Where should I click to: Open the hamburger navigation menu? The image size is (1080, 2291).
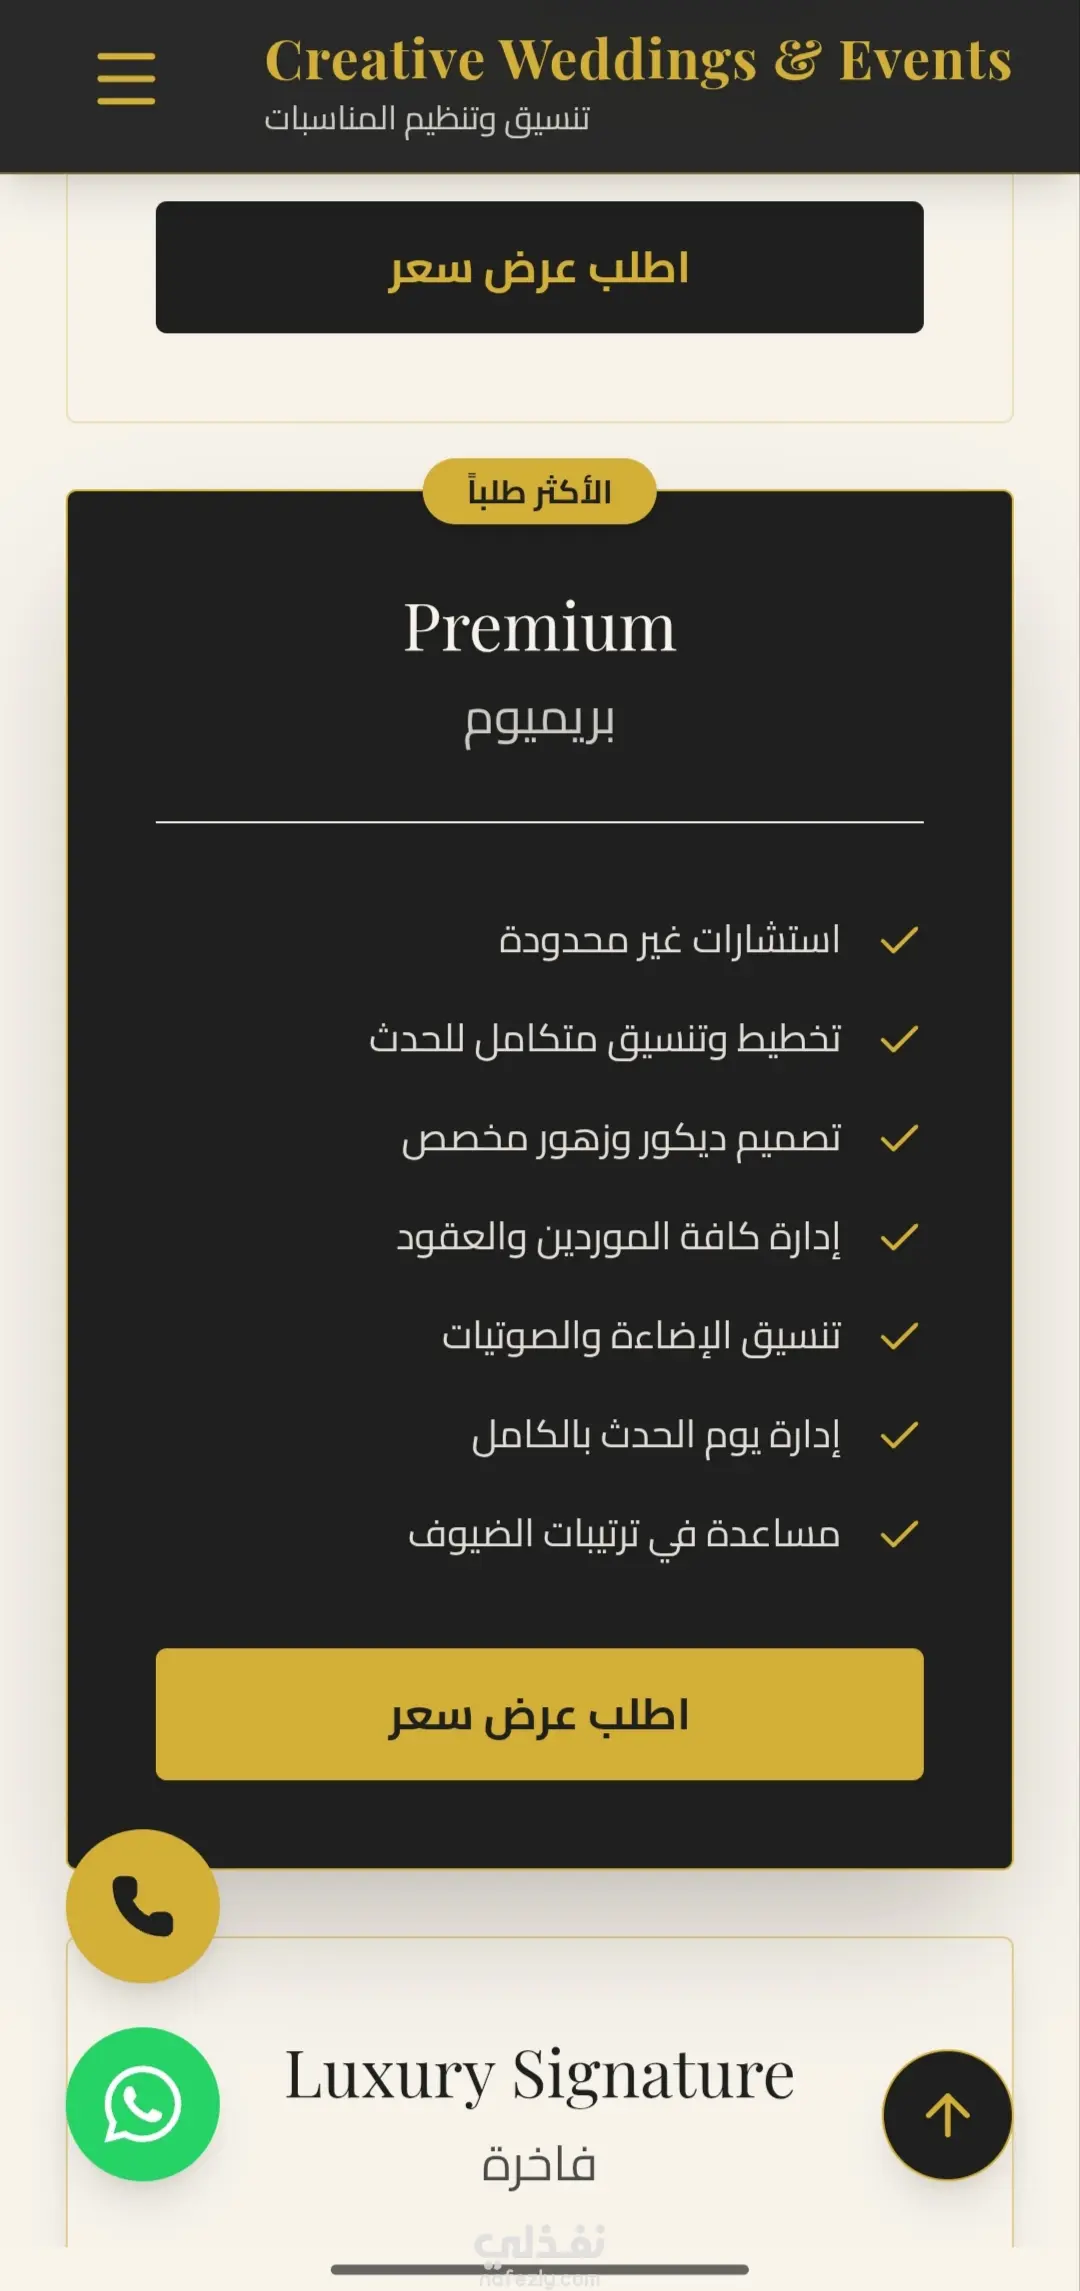coord(126,79)
